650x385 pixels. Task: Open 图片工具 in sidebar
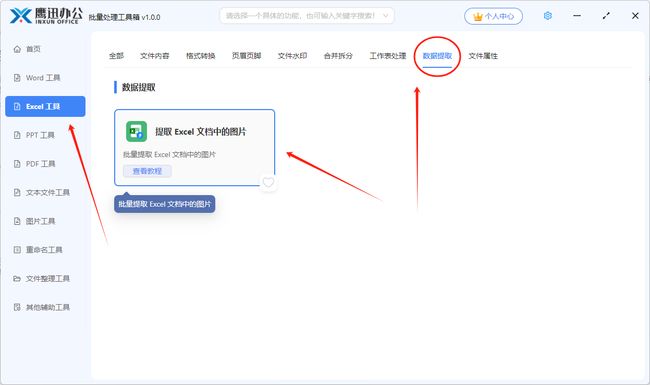40,221
